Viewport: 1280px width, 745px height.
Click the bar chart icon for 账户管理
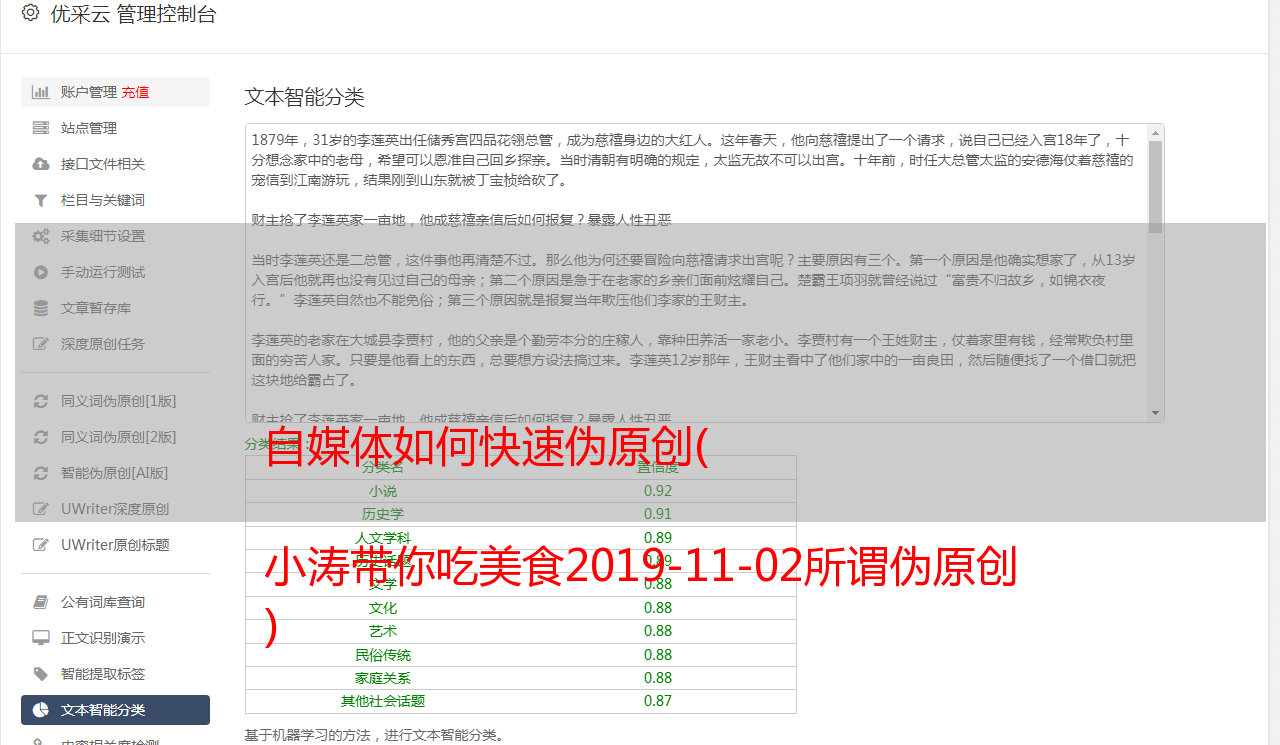[41, 92]
